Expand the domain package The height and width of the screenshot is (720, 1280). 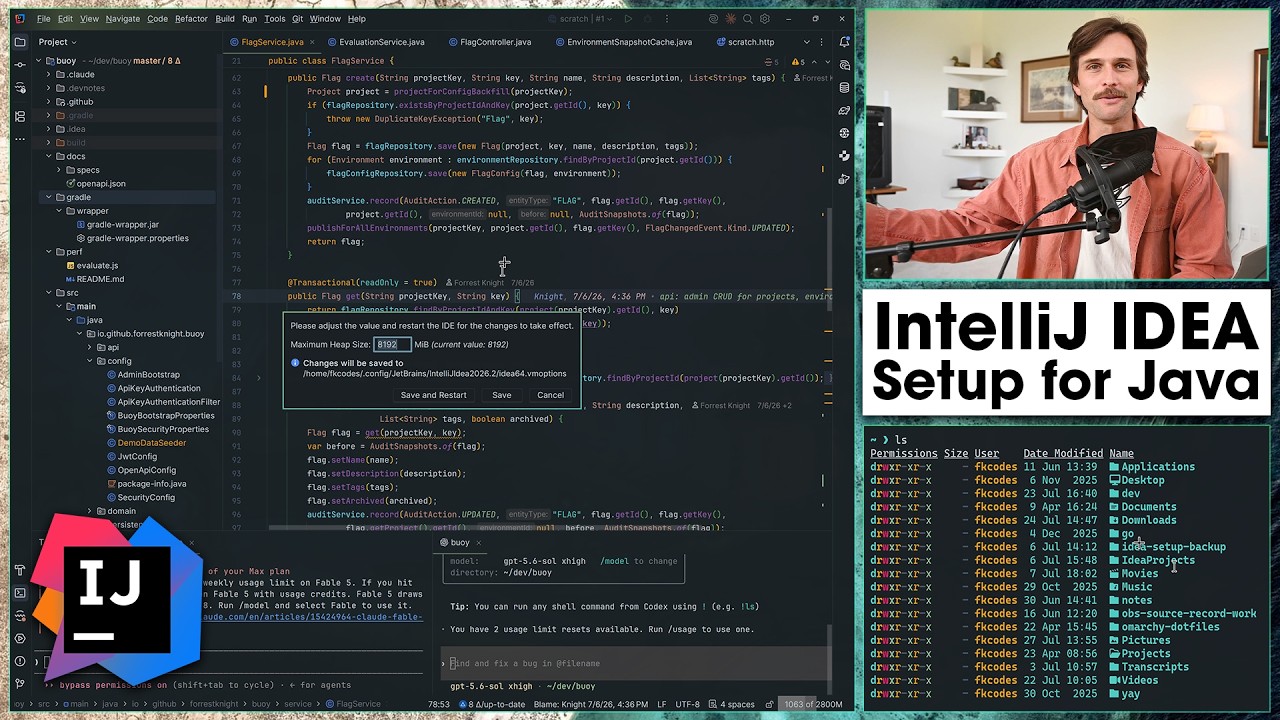pos(89,511)
